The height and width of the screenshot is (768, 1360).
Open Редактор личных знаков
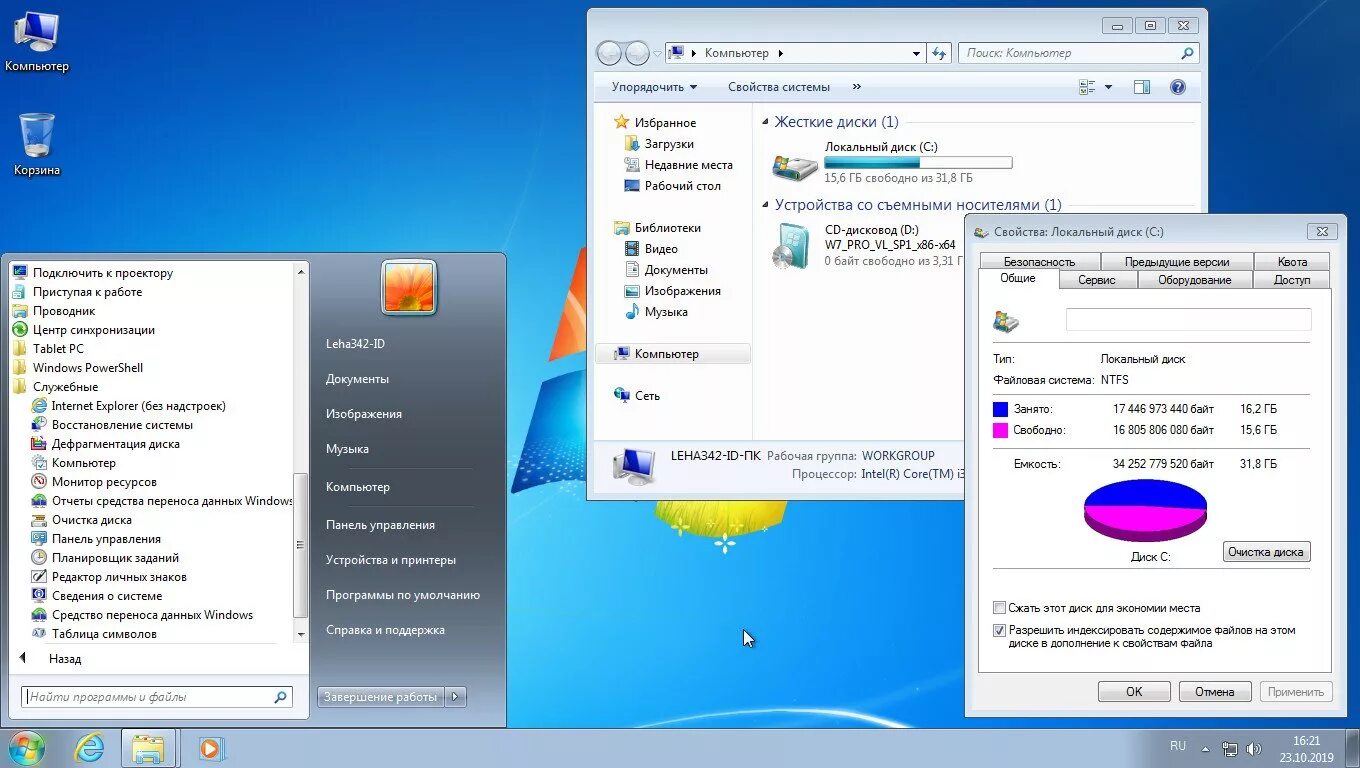pyautogui.click(x=119, y=576)
